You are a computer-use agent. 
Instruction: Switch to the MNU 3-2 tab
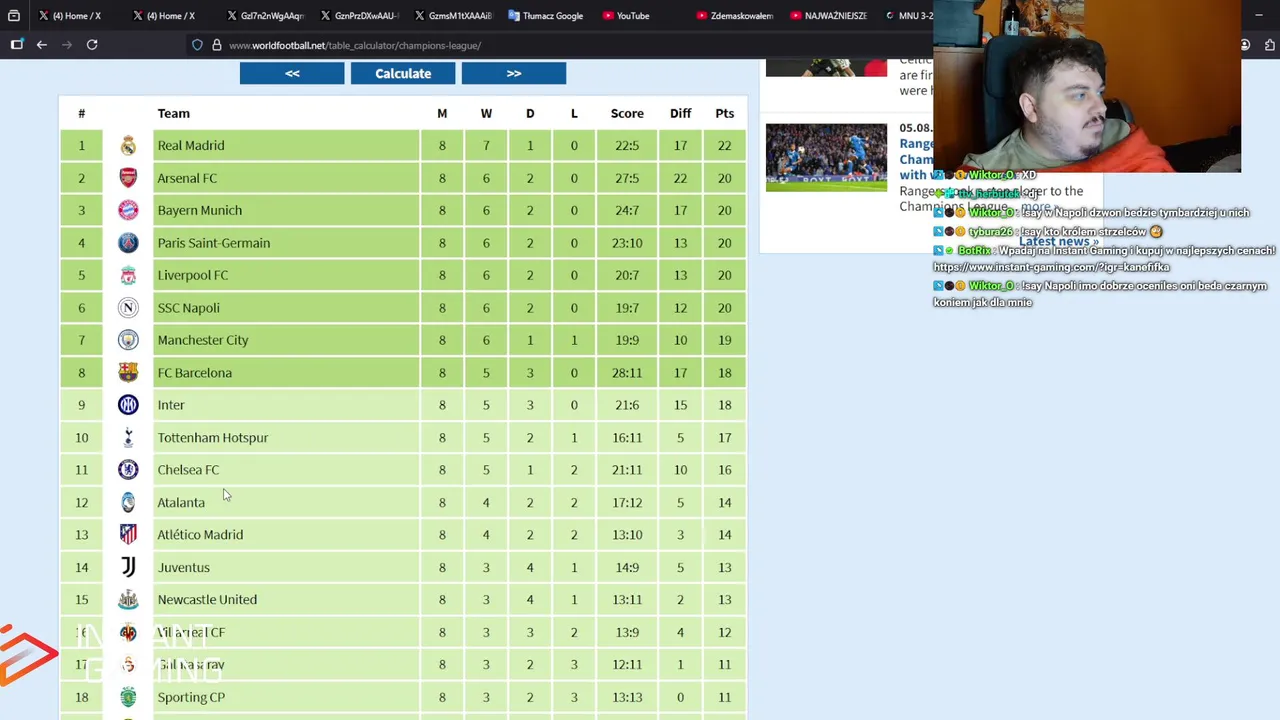click(909, 16)
